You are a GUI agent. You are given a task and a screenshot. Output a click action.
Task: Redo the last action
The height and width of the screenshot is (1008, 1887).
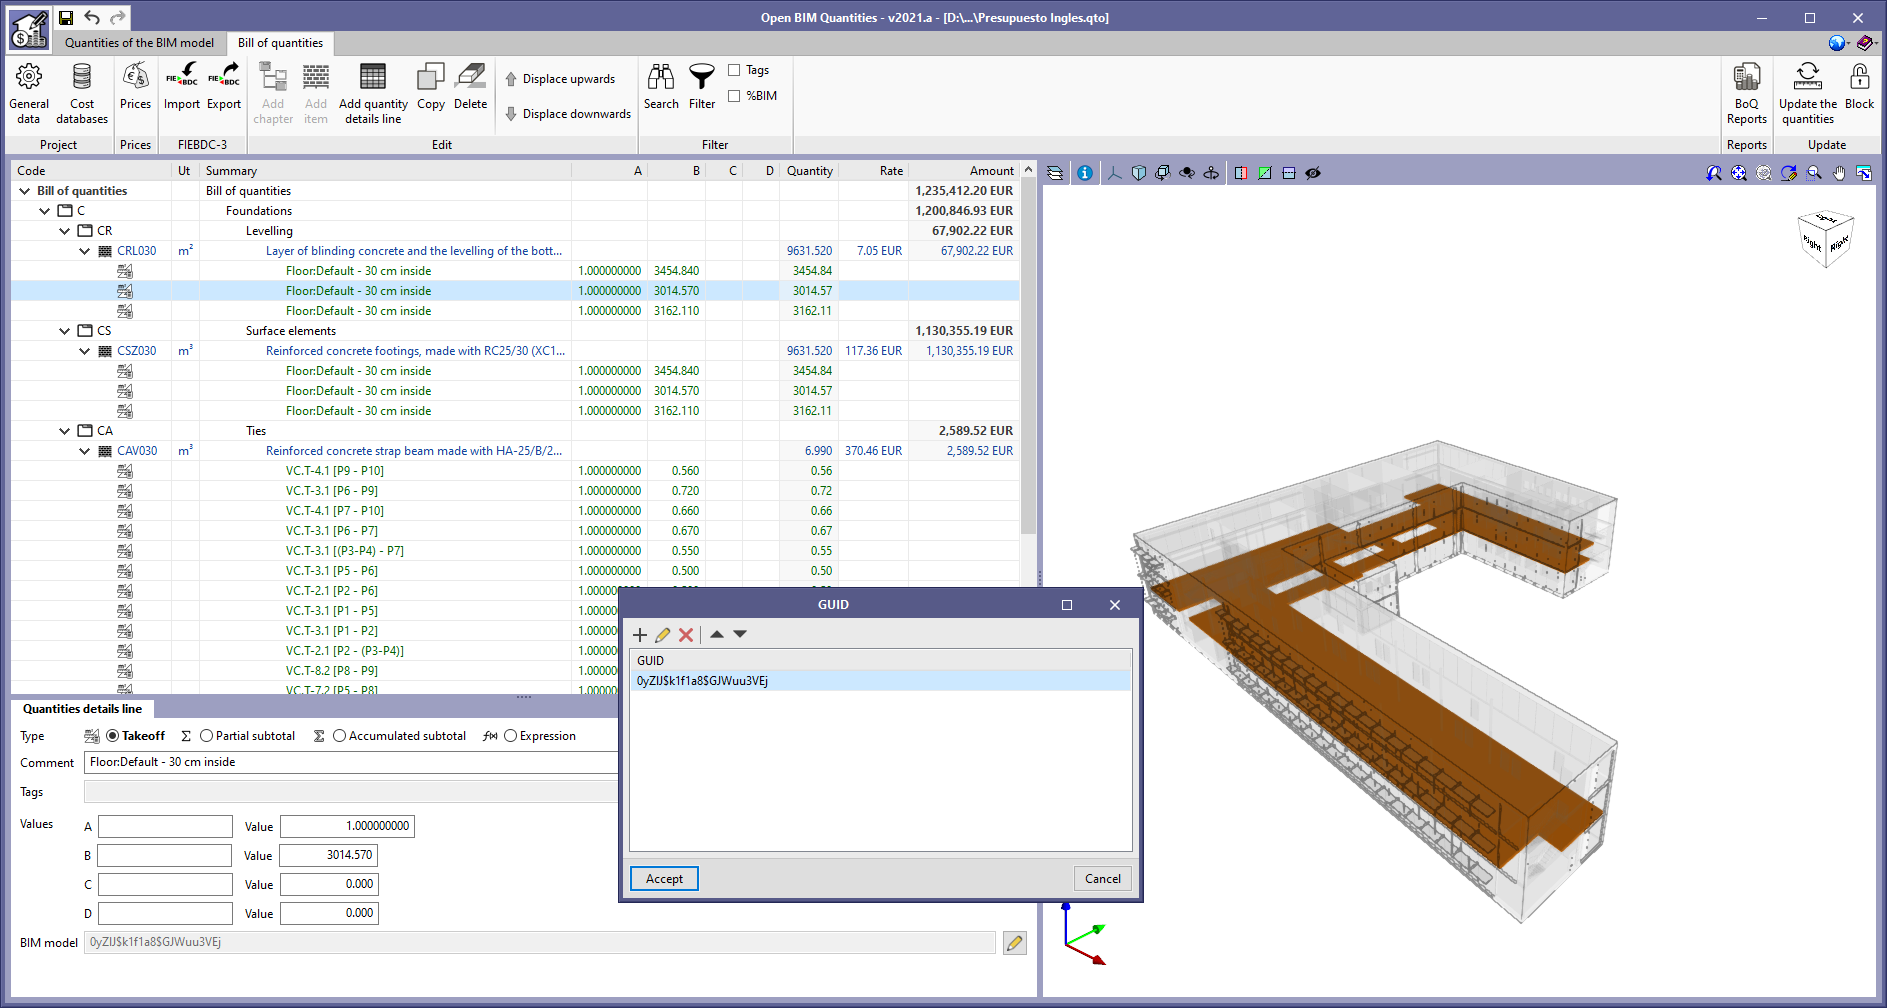click(118, 17)
